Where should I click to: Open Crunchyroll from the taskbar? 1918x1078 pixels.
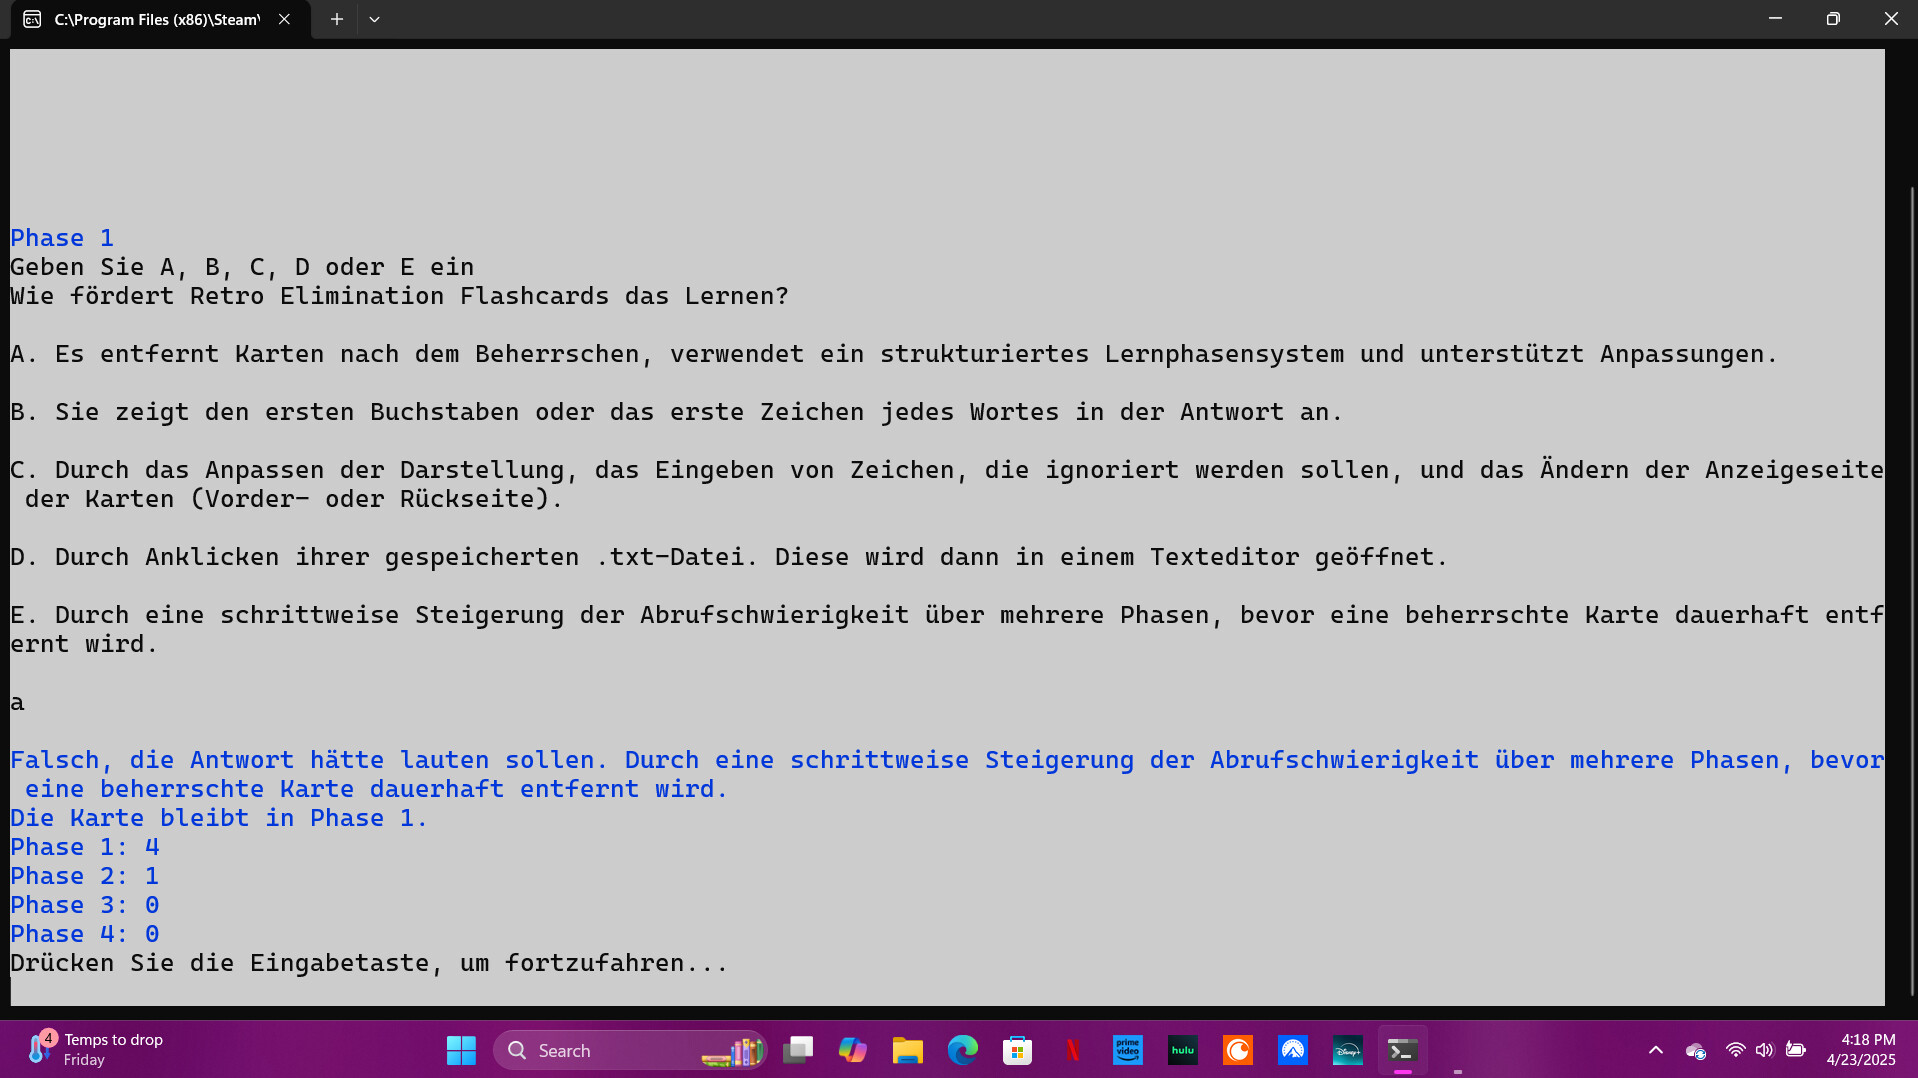click(x=1238, y=1050)
